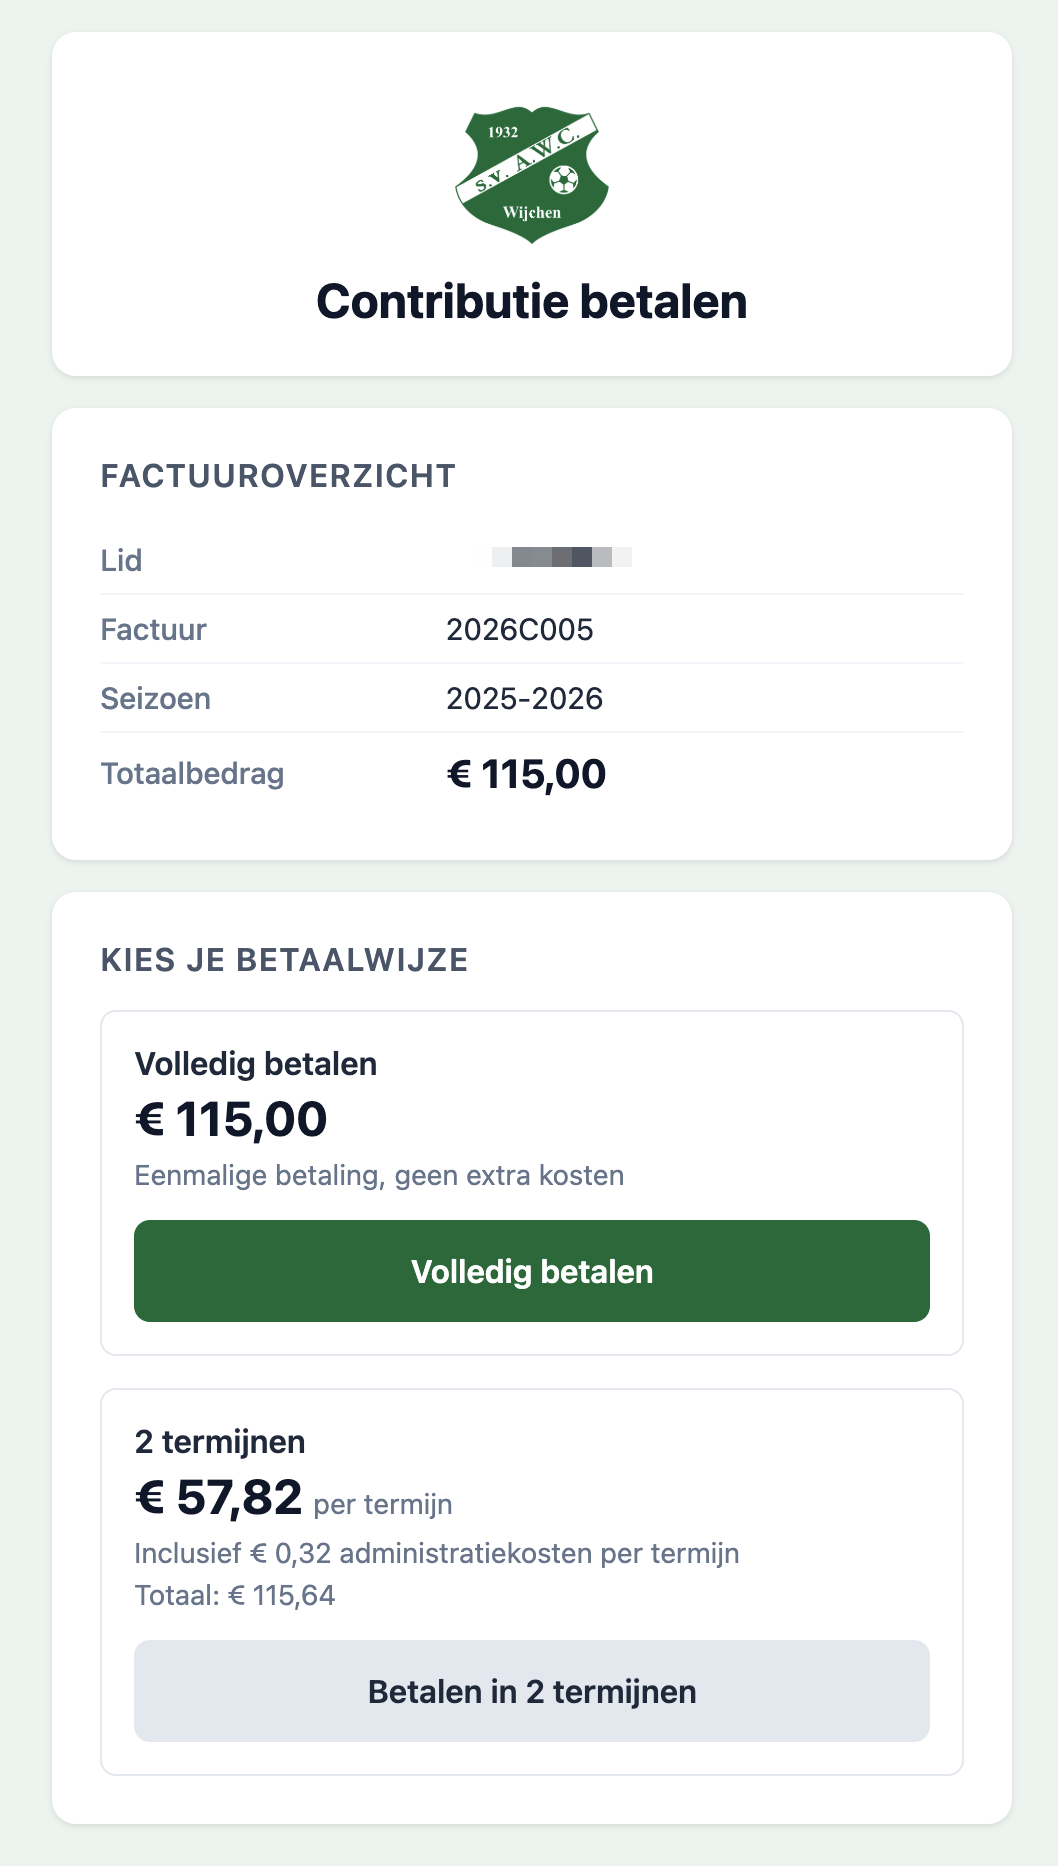
Task: Select the green Volledig betalen button
Action: [530, 1271]
